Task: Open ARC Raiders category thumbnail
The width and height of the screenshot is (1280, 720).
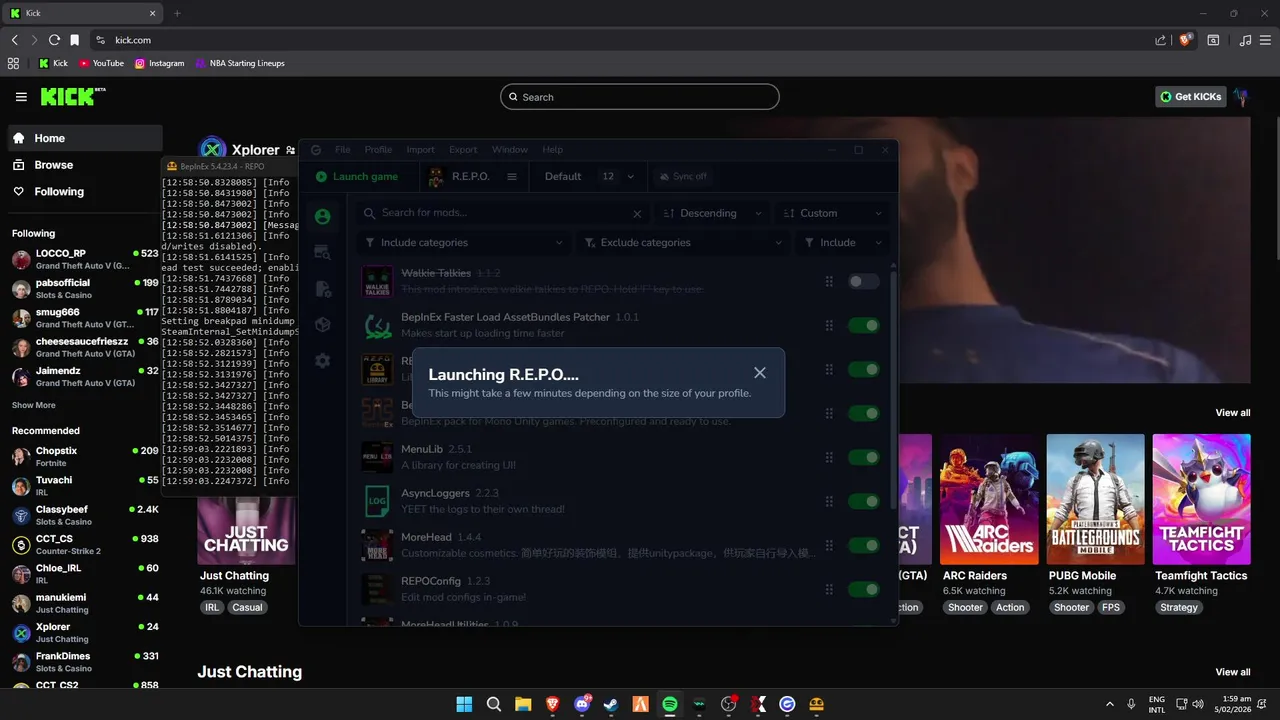Action: point(989,499)
